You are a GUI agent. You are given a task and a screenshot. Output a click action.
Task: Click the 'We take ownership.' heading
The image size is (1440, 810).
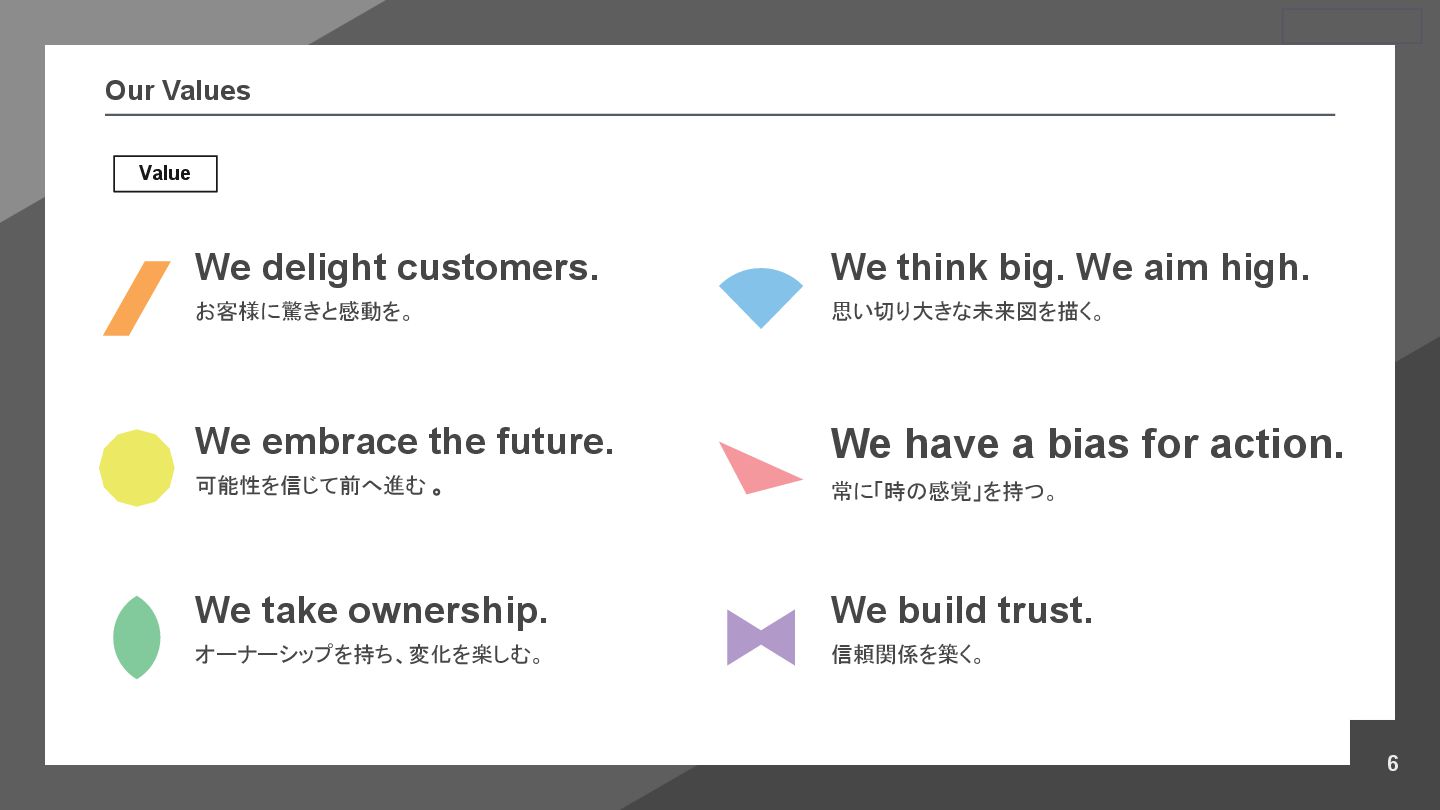pyautogui.click(x=371, y=610)
